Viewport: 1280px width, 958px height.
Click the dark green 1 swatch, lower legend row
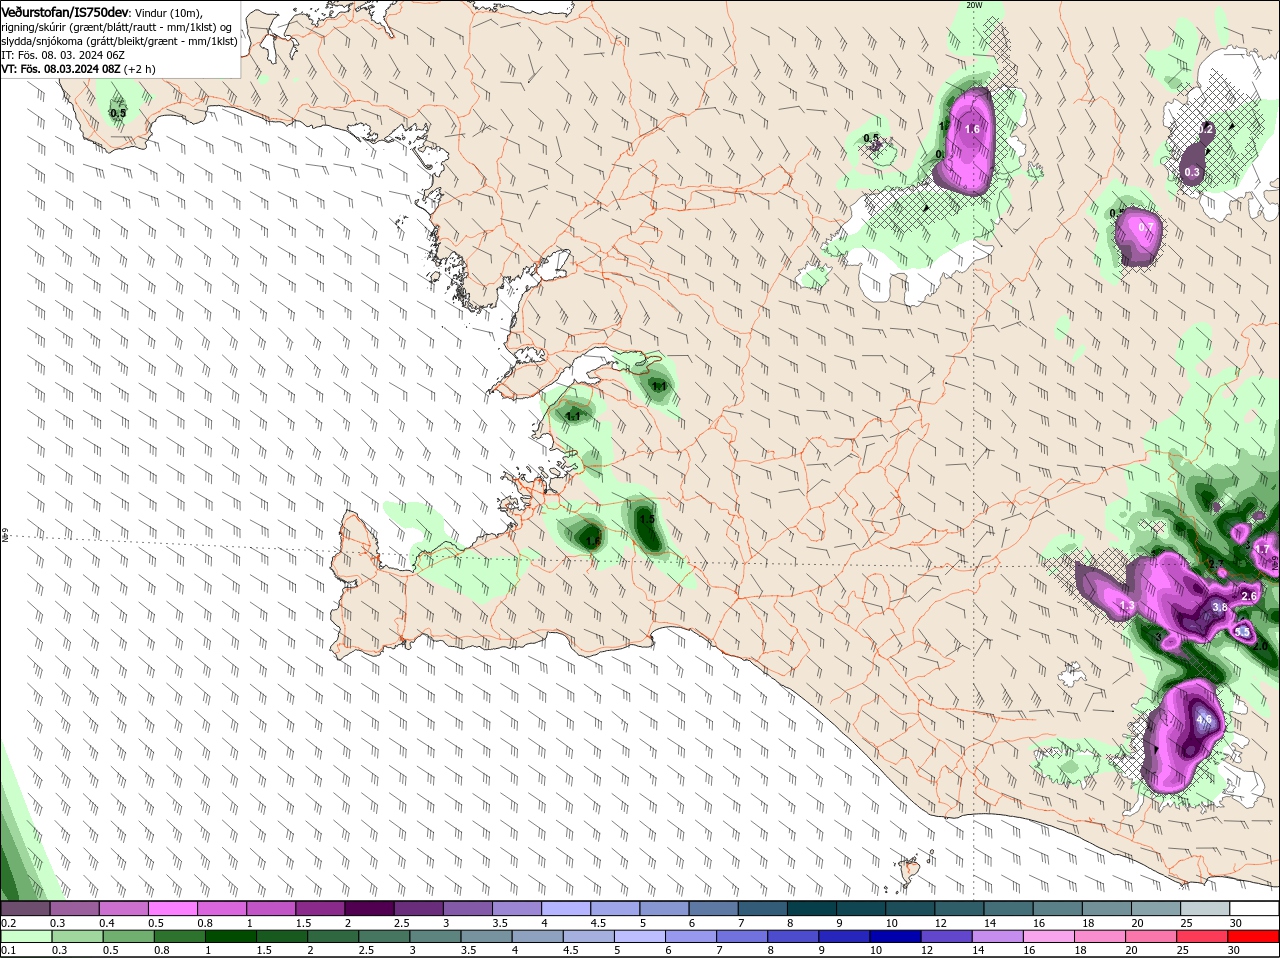pyautogui.click(x=230, y=936)
